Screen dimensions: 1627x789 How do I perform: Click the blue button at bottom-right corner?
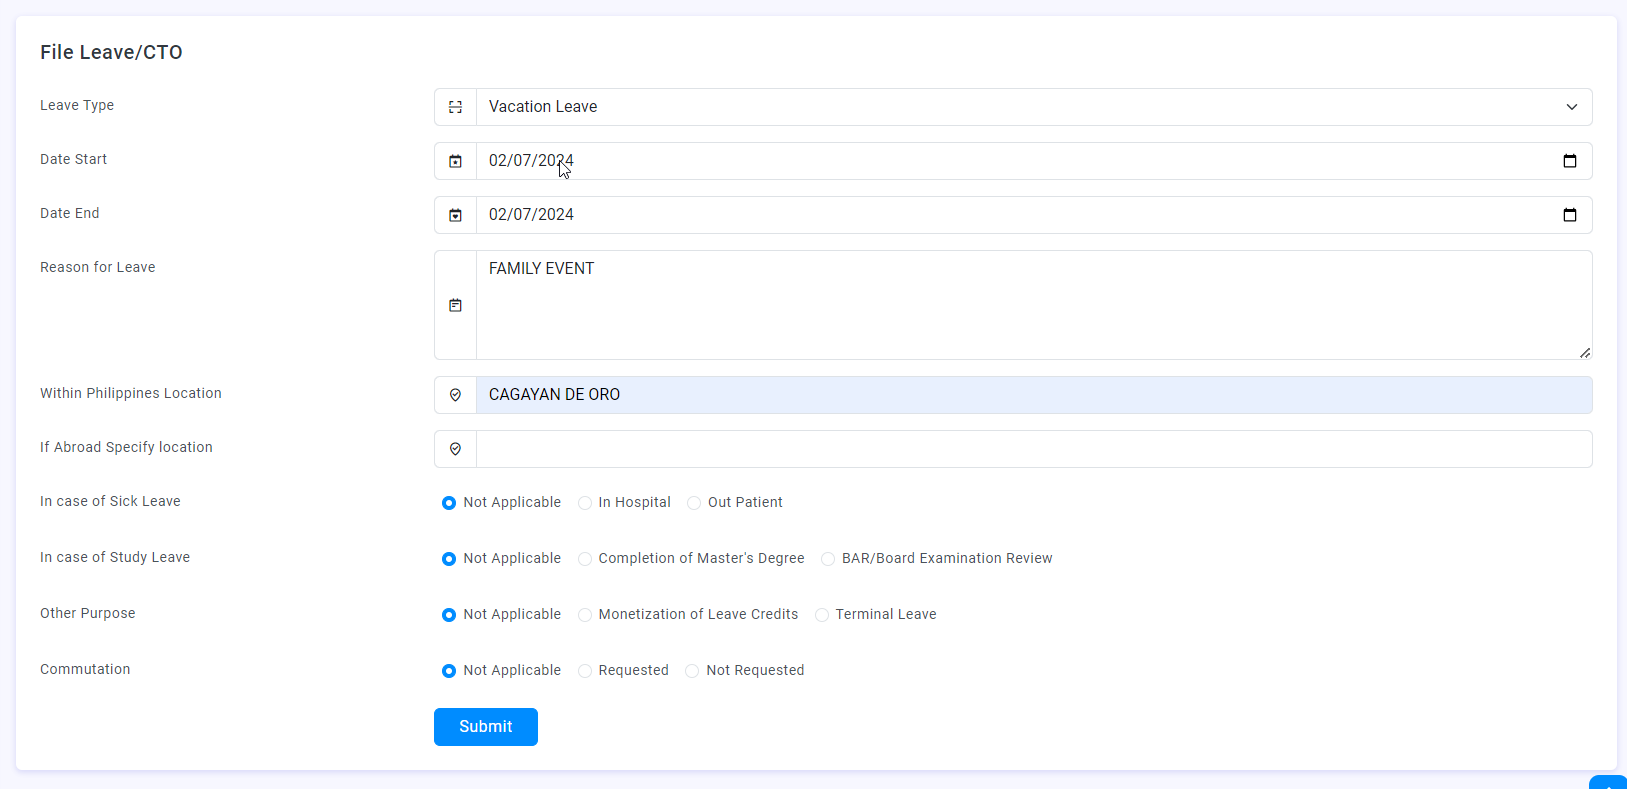(x=1608, y=782)
